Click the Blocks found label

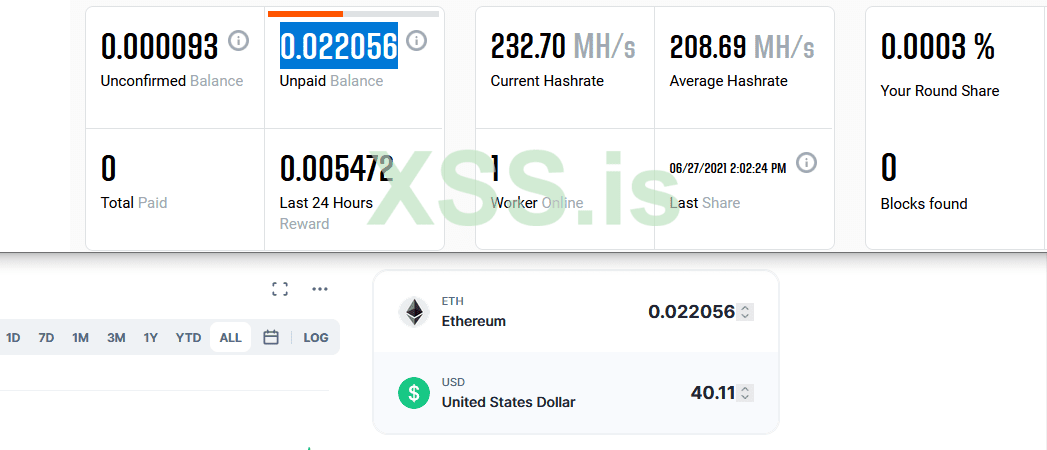923,204
